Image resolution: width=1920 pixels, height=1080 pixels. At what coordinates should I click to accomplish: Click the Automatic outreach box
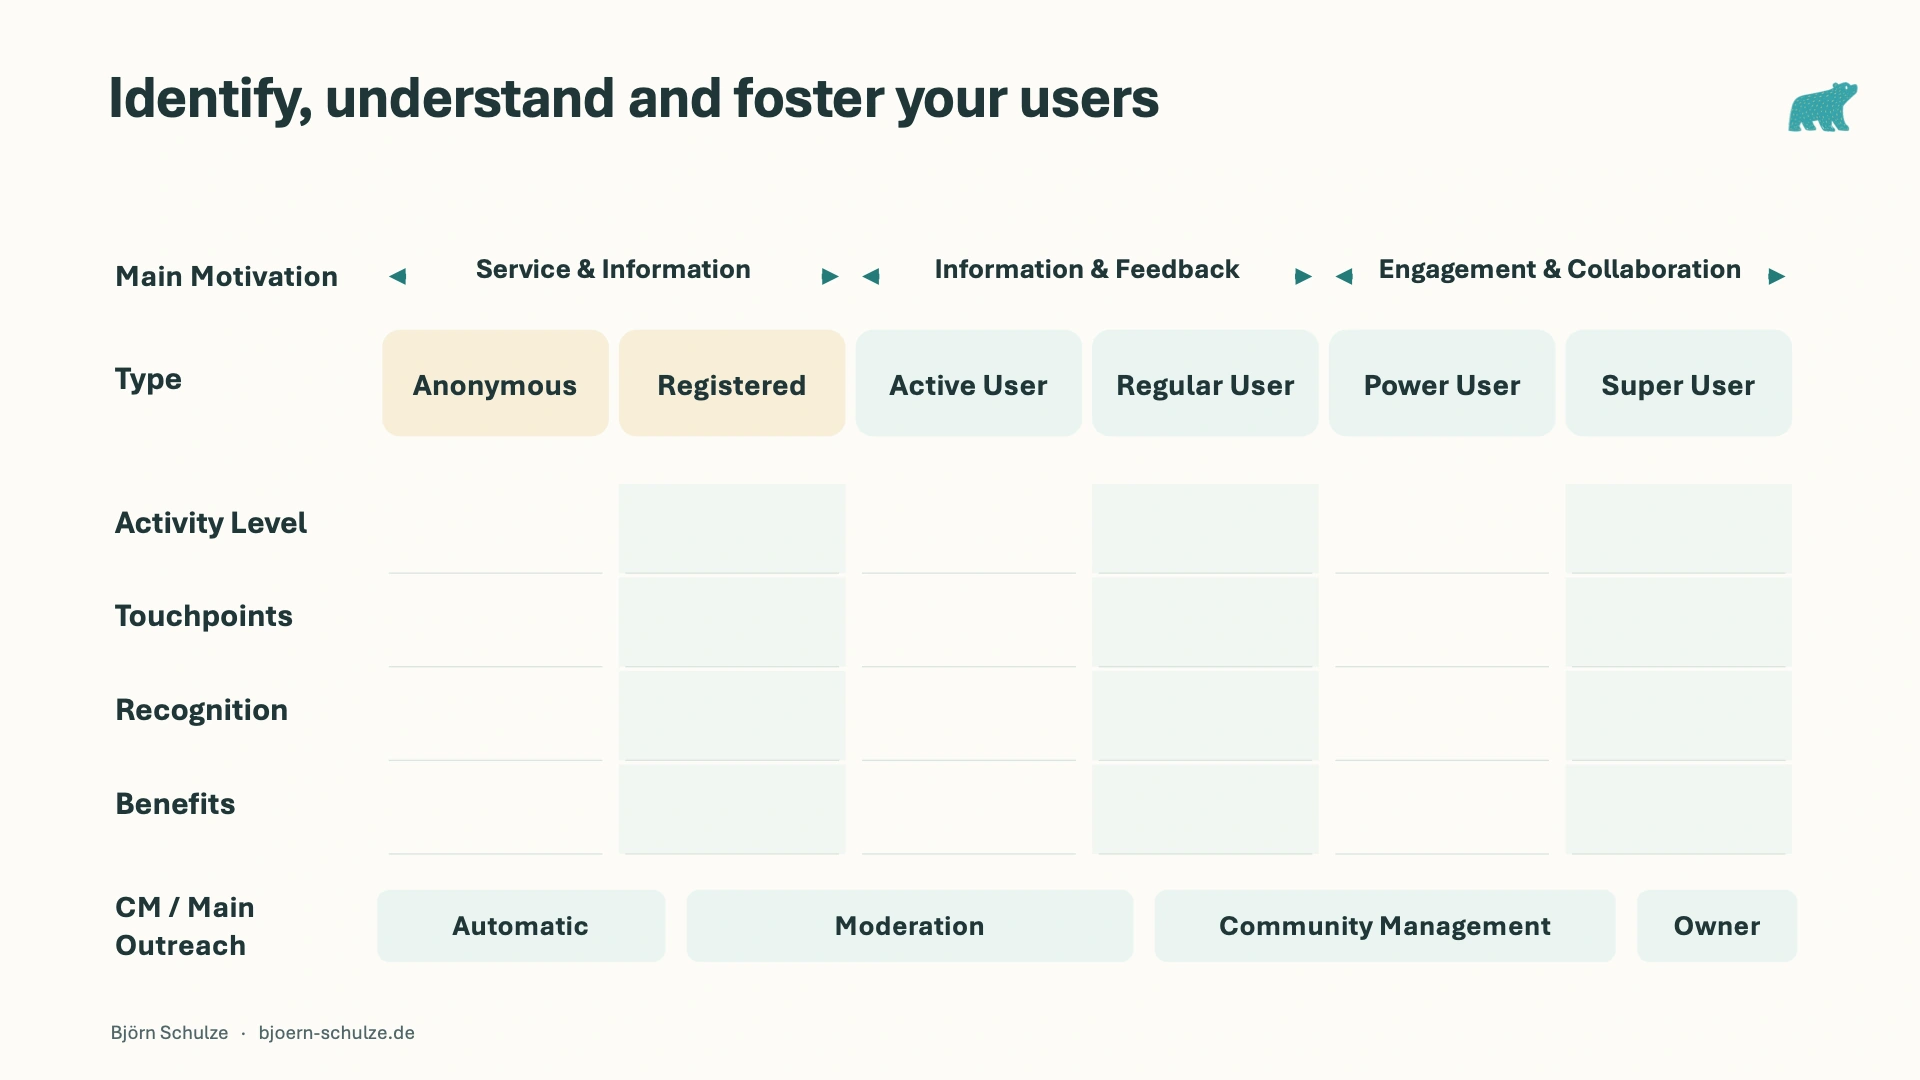click(x=521, y=926)
